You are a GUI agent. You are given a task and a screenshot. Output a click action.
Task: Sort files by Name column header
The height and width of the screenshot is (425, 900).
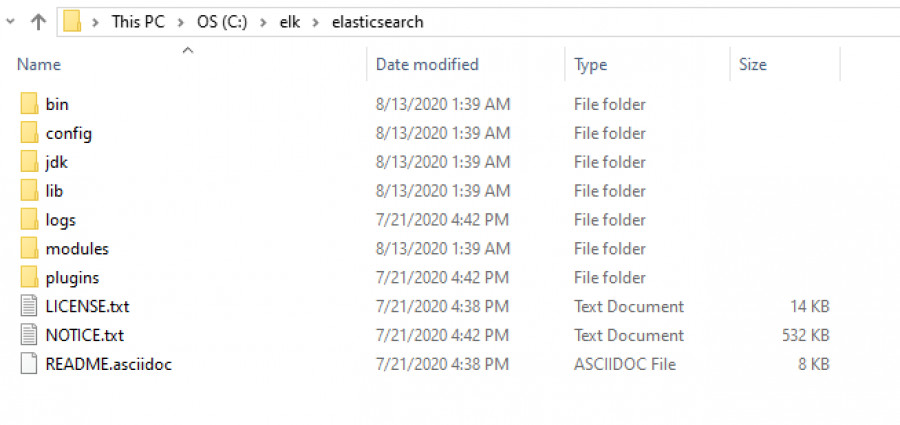point(39,65)
